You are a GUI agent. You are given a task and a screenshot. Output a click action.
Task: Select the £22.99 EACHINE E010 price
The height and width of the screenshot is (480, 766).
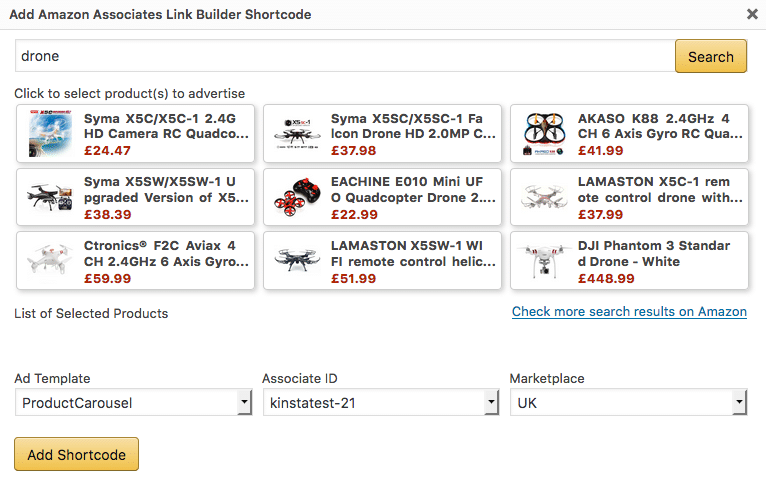354,215
